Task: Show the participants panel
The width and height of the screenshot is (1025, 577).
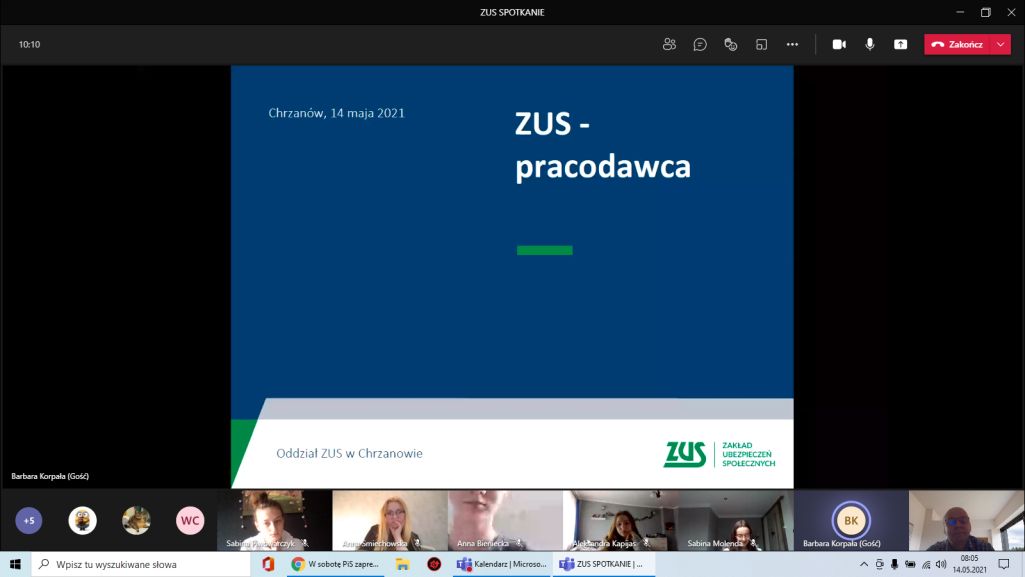Action: (x=669, y=44)
